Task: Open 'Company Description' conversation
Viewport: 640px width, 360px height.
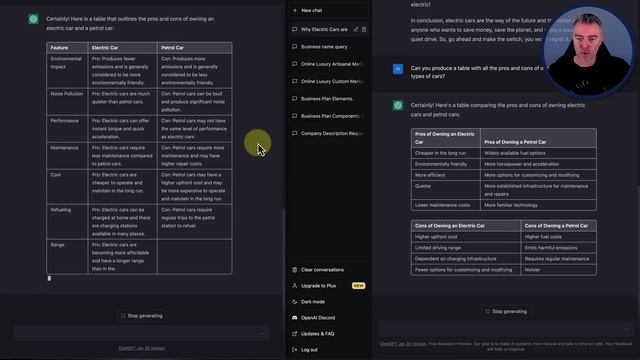Action: point(329,133)
